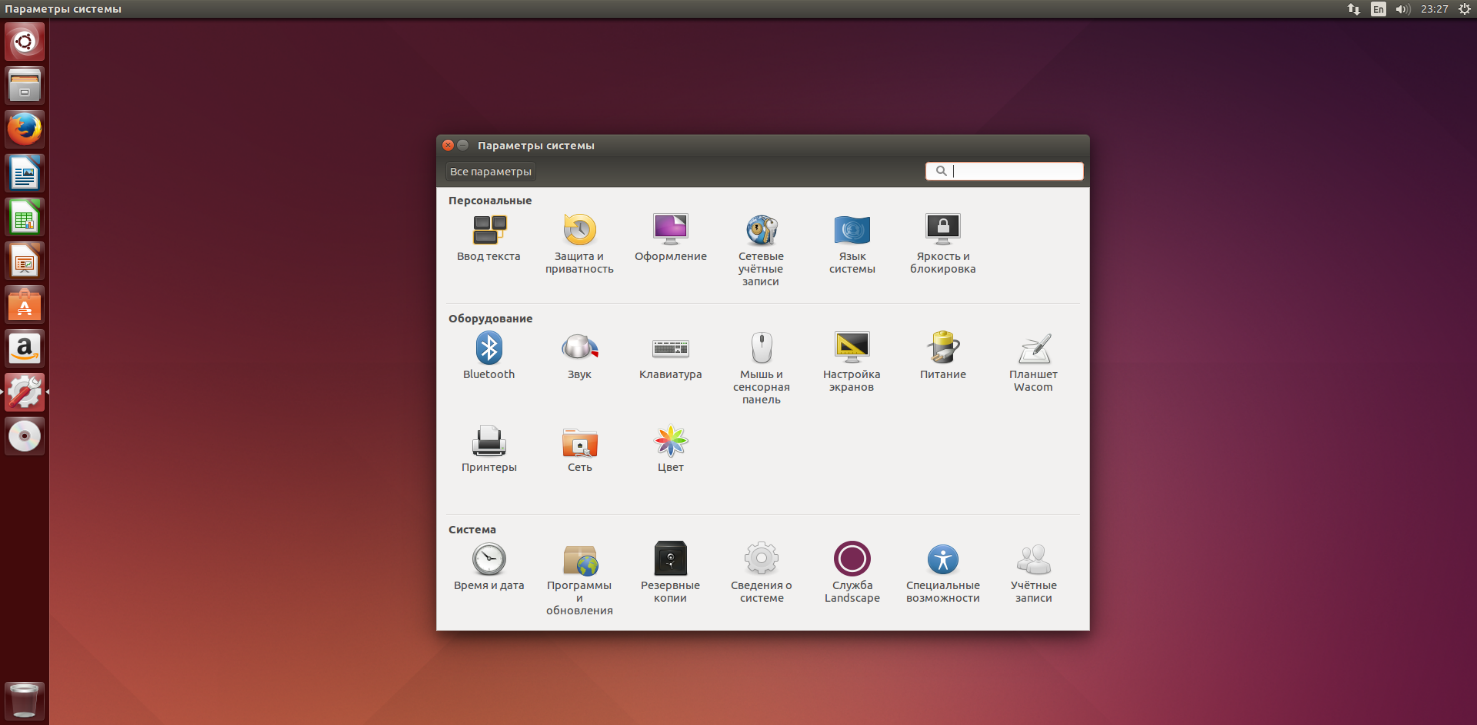
Task: Open Клавиатура settings
Action: pyautogui.click(x=670, y=357)
